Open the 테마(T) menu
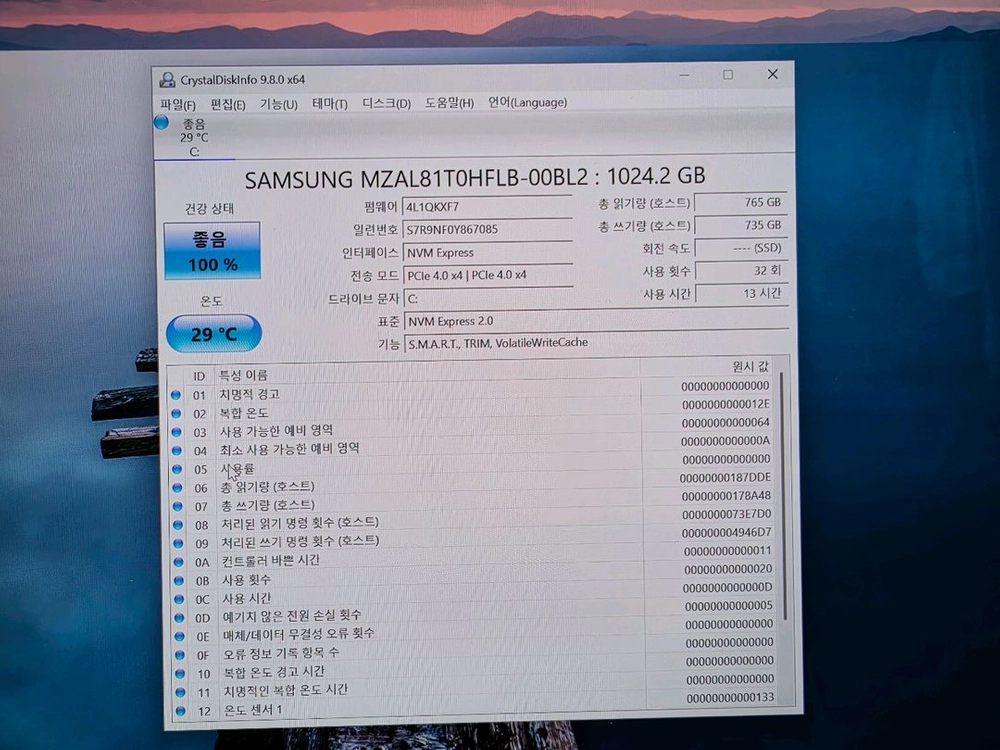This screenshot has height=750, width=1000. coord(330,103)
